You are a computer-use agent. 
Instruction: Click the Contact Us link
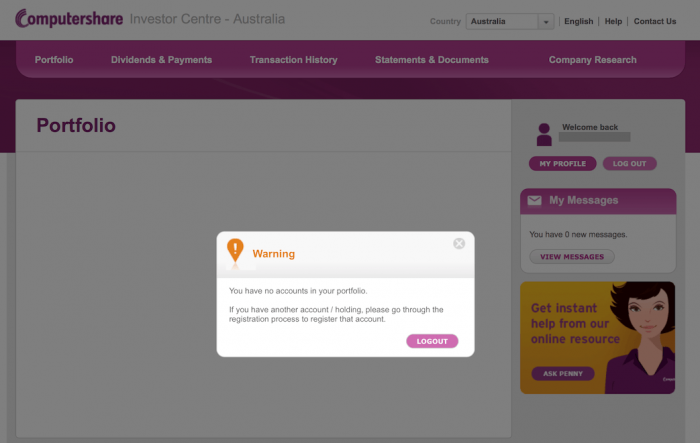(655, 21)
